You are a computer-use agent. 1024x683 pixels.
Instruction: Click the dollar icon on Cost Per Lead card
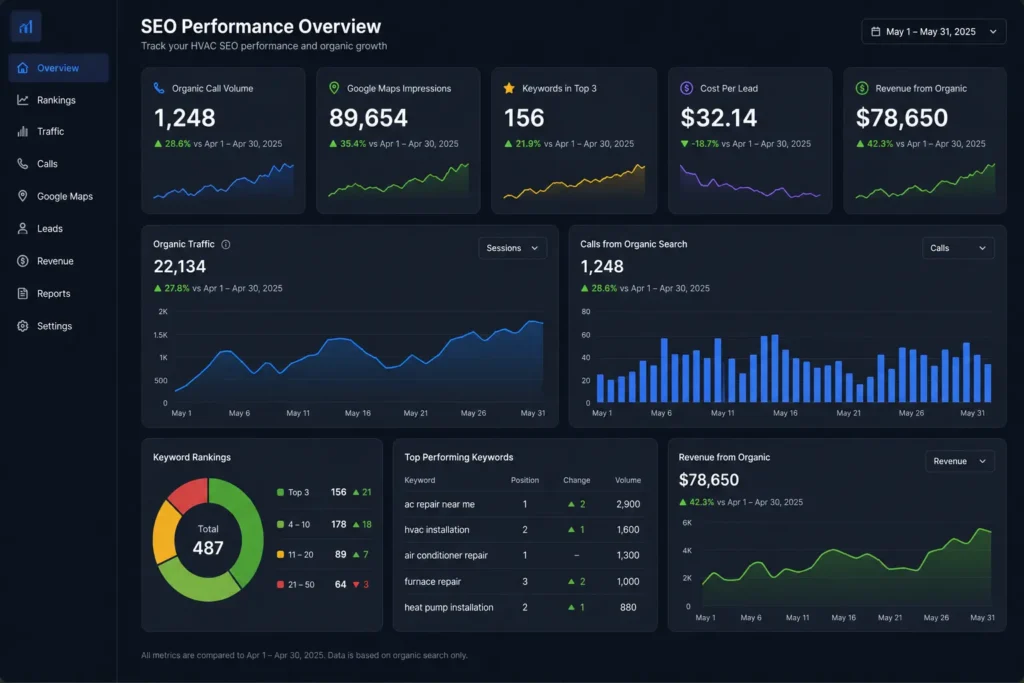coord(686,88)
